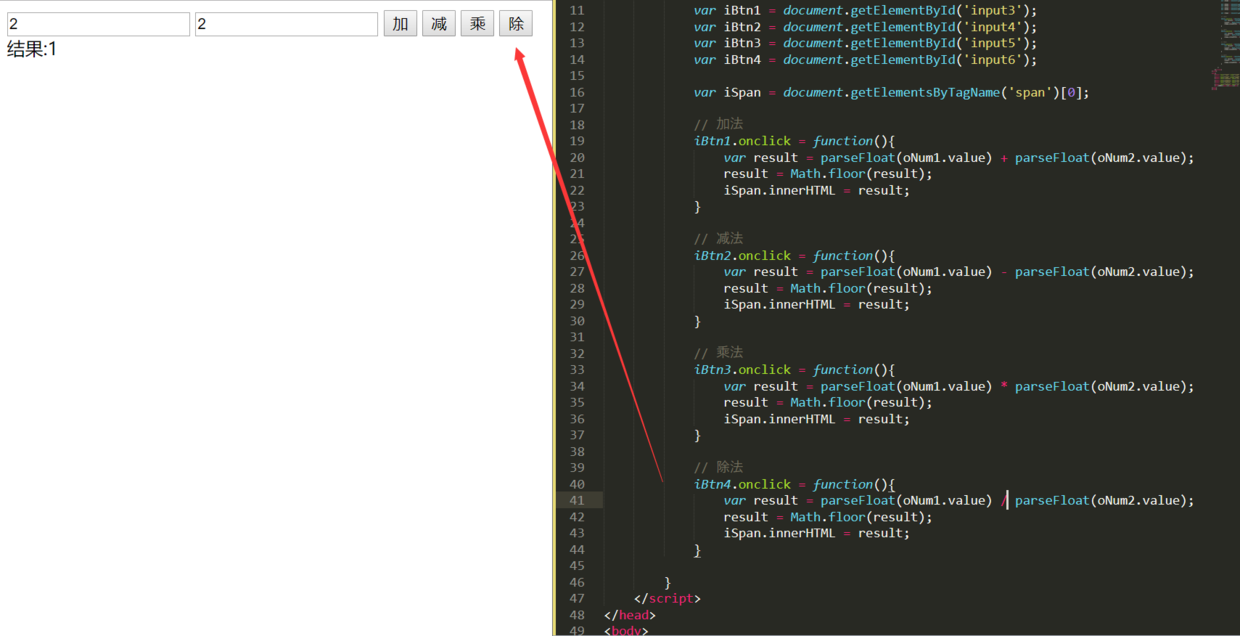The image size is (1240, 636).
Task: Click the 结果:1 result text
Action: (x=32, y=49)
